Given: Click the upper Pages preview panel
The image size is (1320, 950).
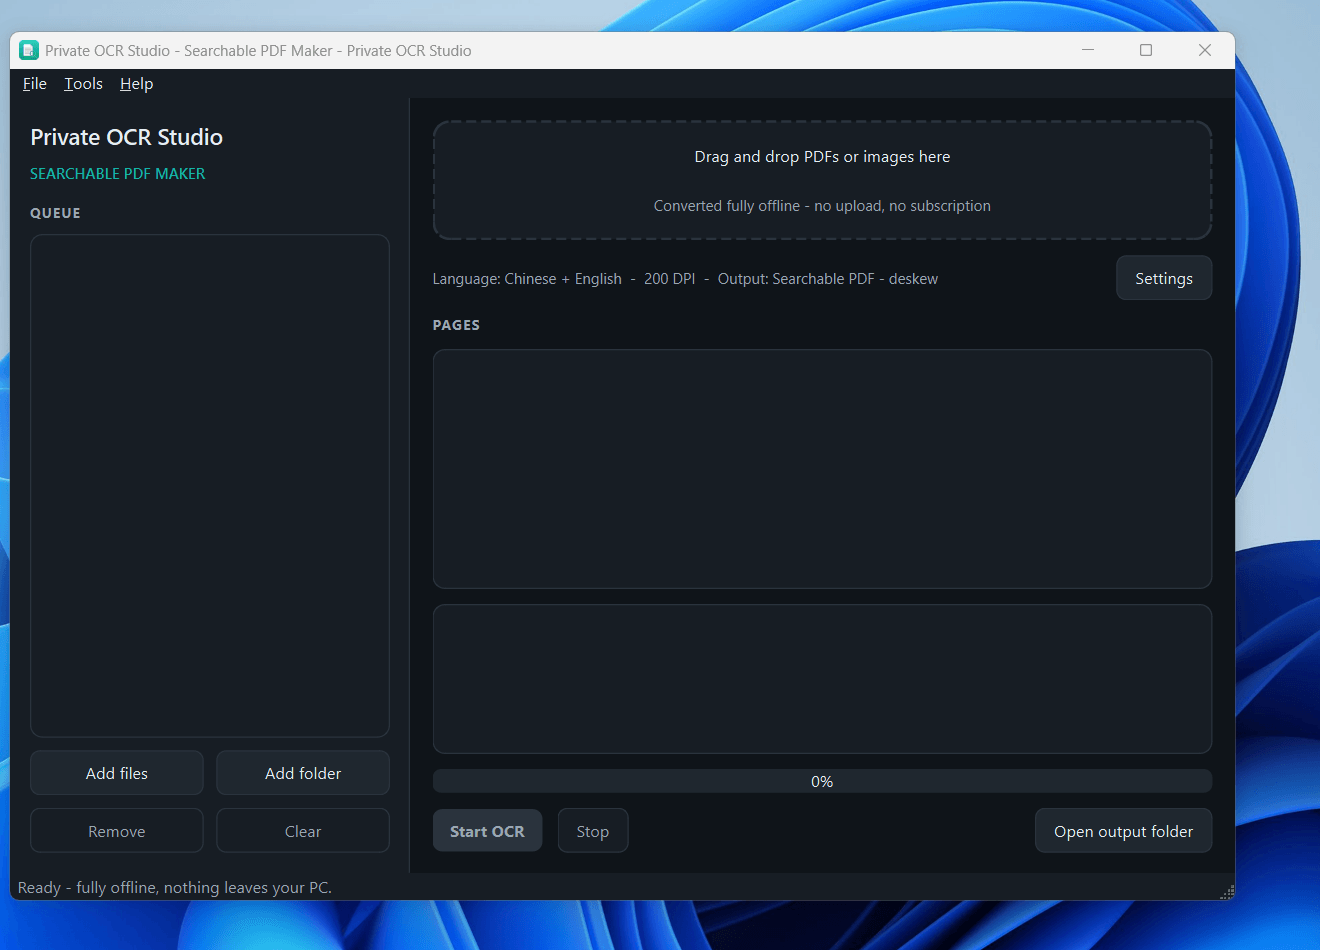Looking at the screenshot, I should coord(822,469).
